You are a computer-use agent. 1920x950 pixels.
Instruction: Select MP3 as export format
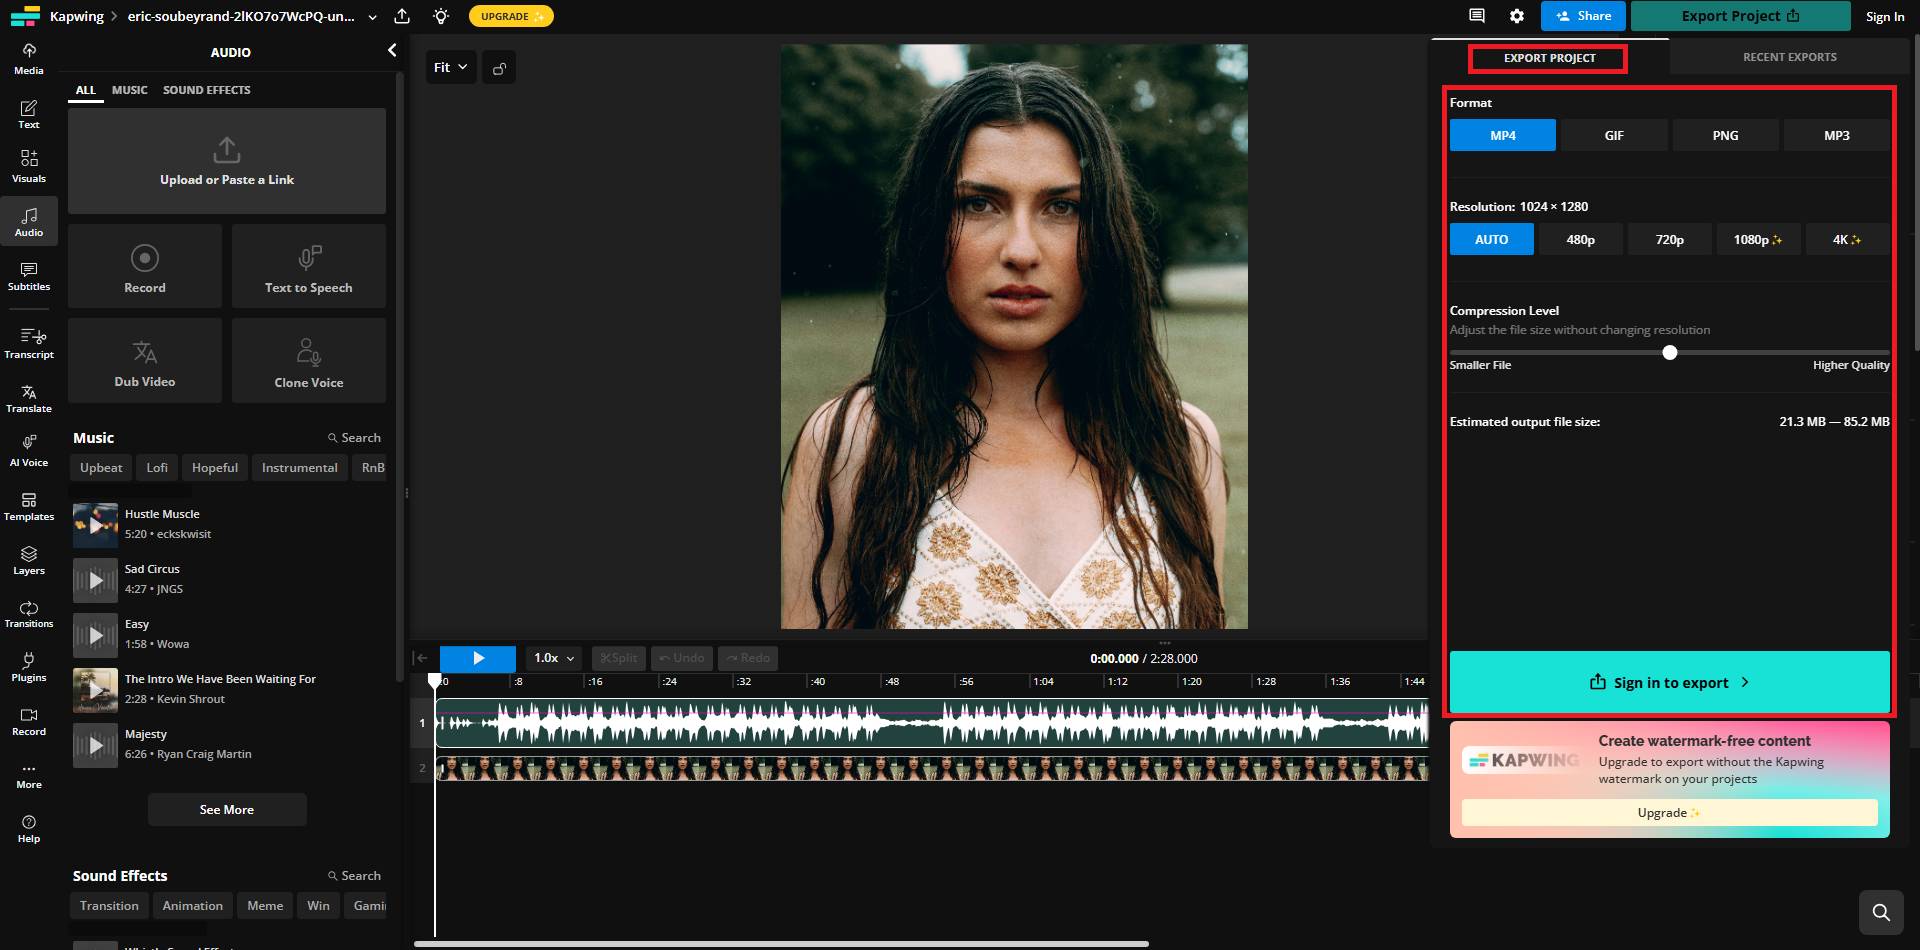coord(1836,134)
